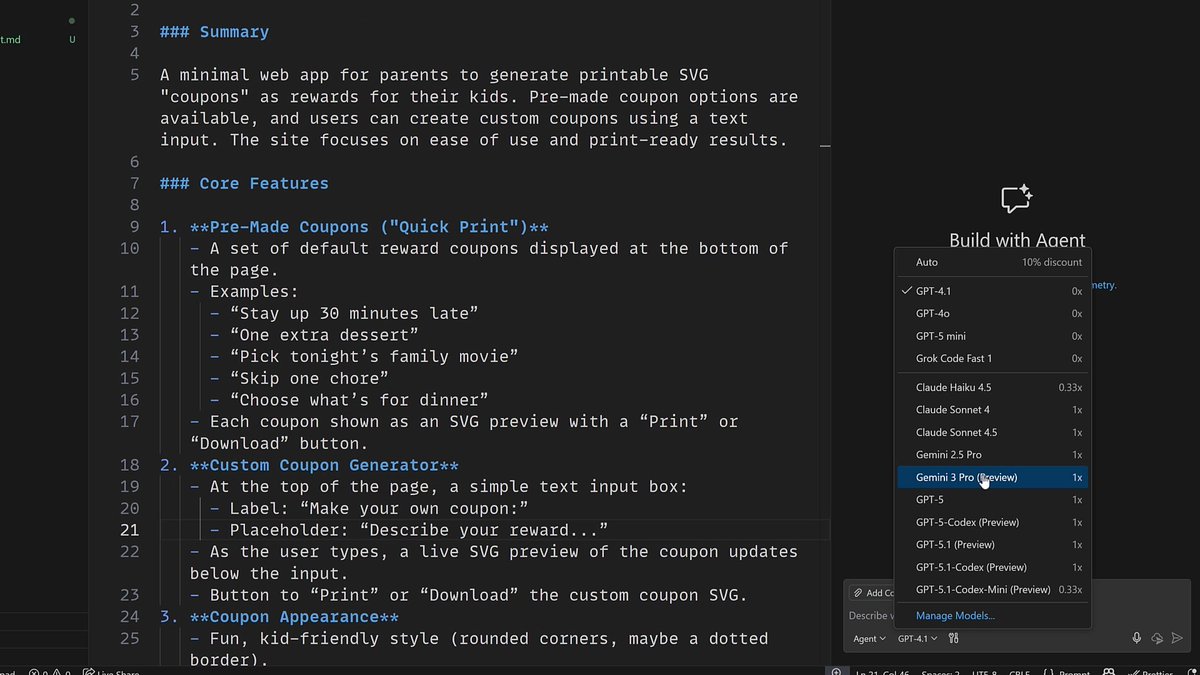Click the Custom Coupon Generator heading
Viewport: 1200px width, 675px height.
click(309, 465)
